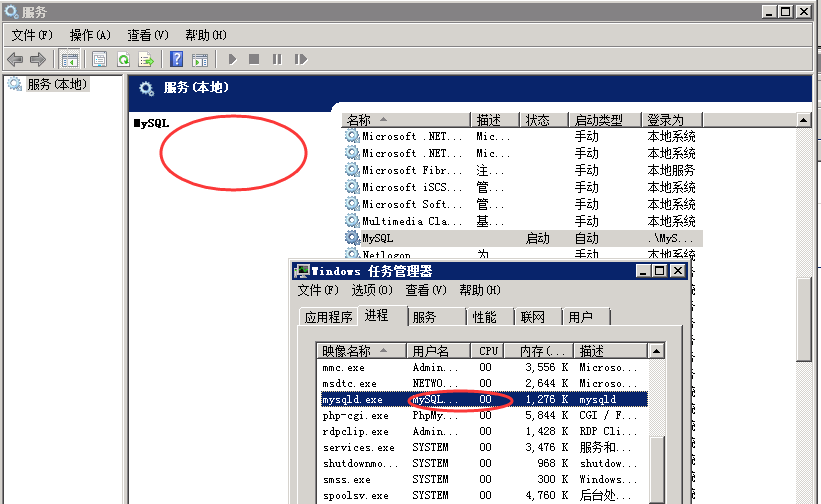Click the Refresh toolbar icon
Viewport: 821px width, 504px height.
pos(124,59)
